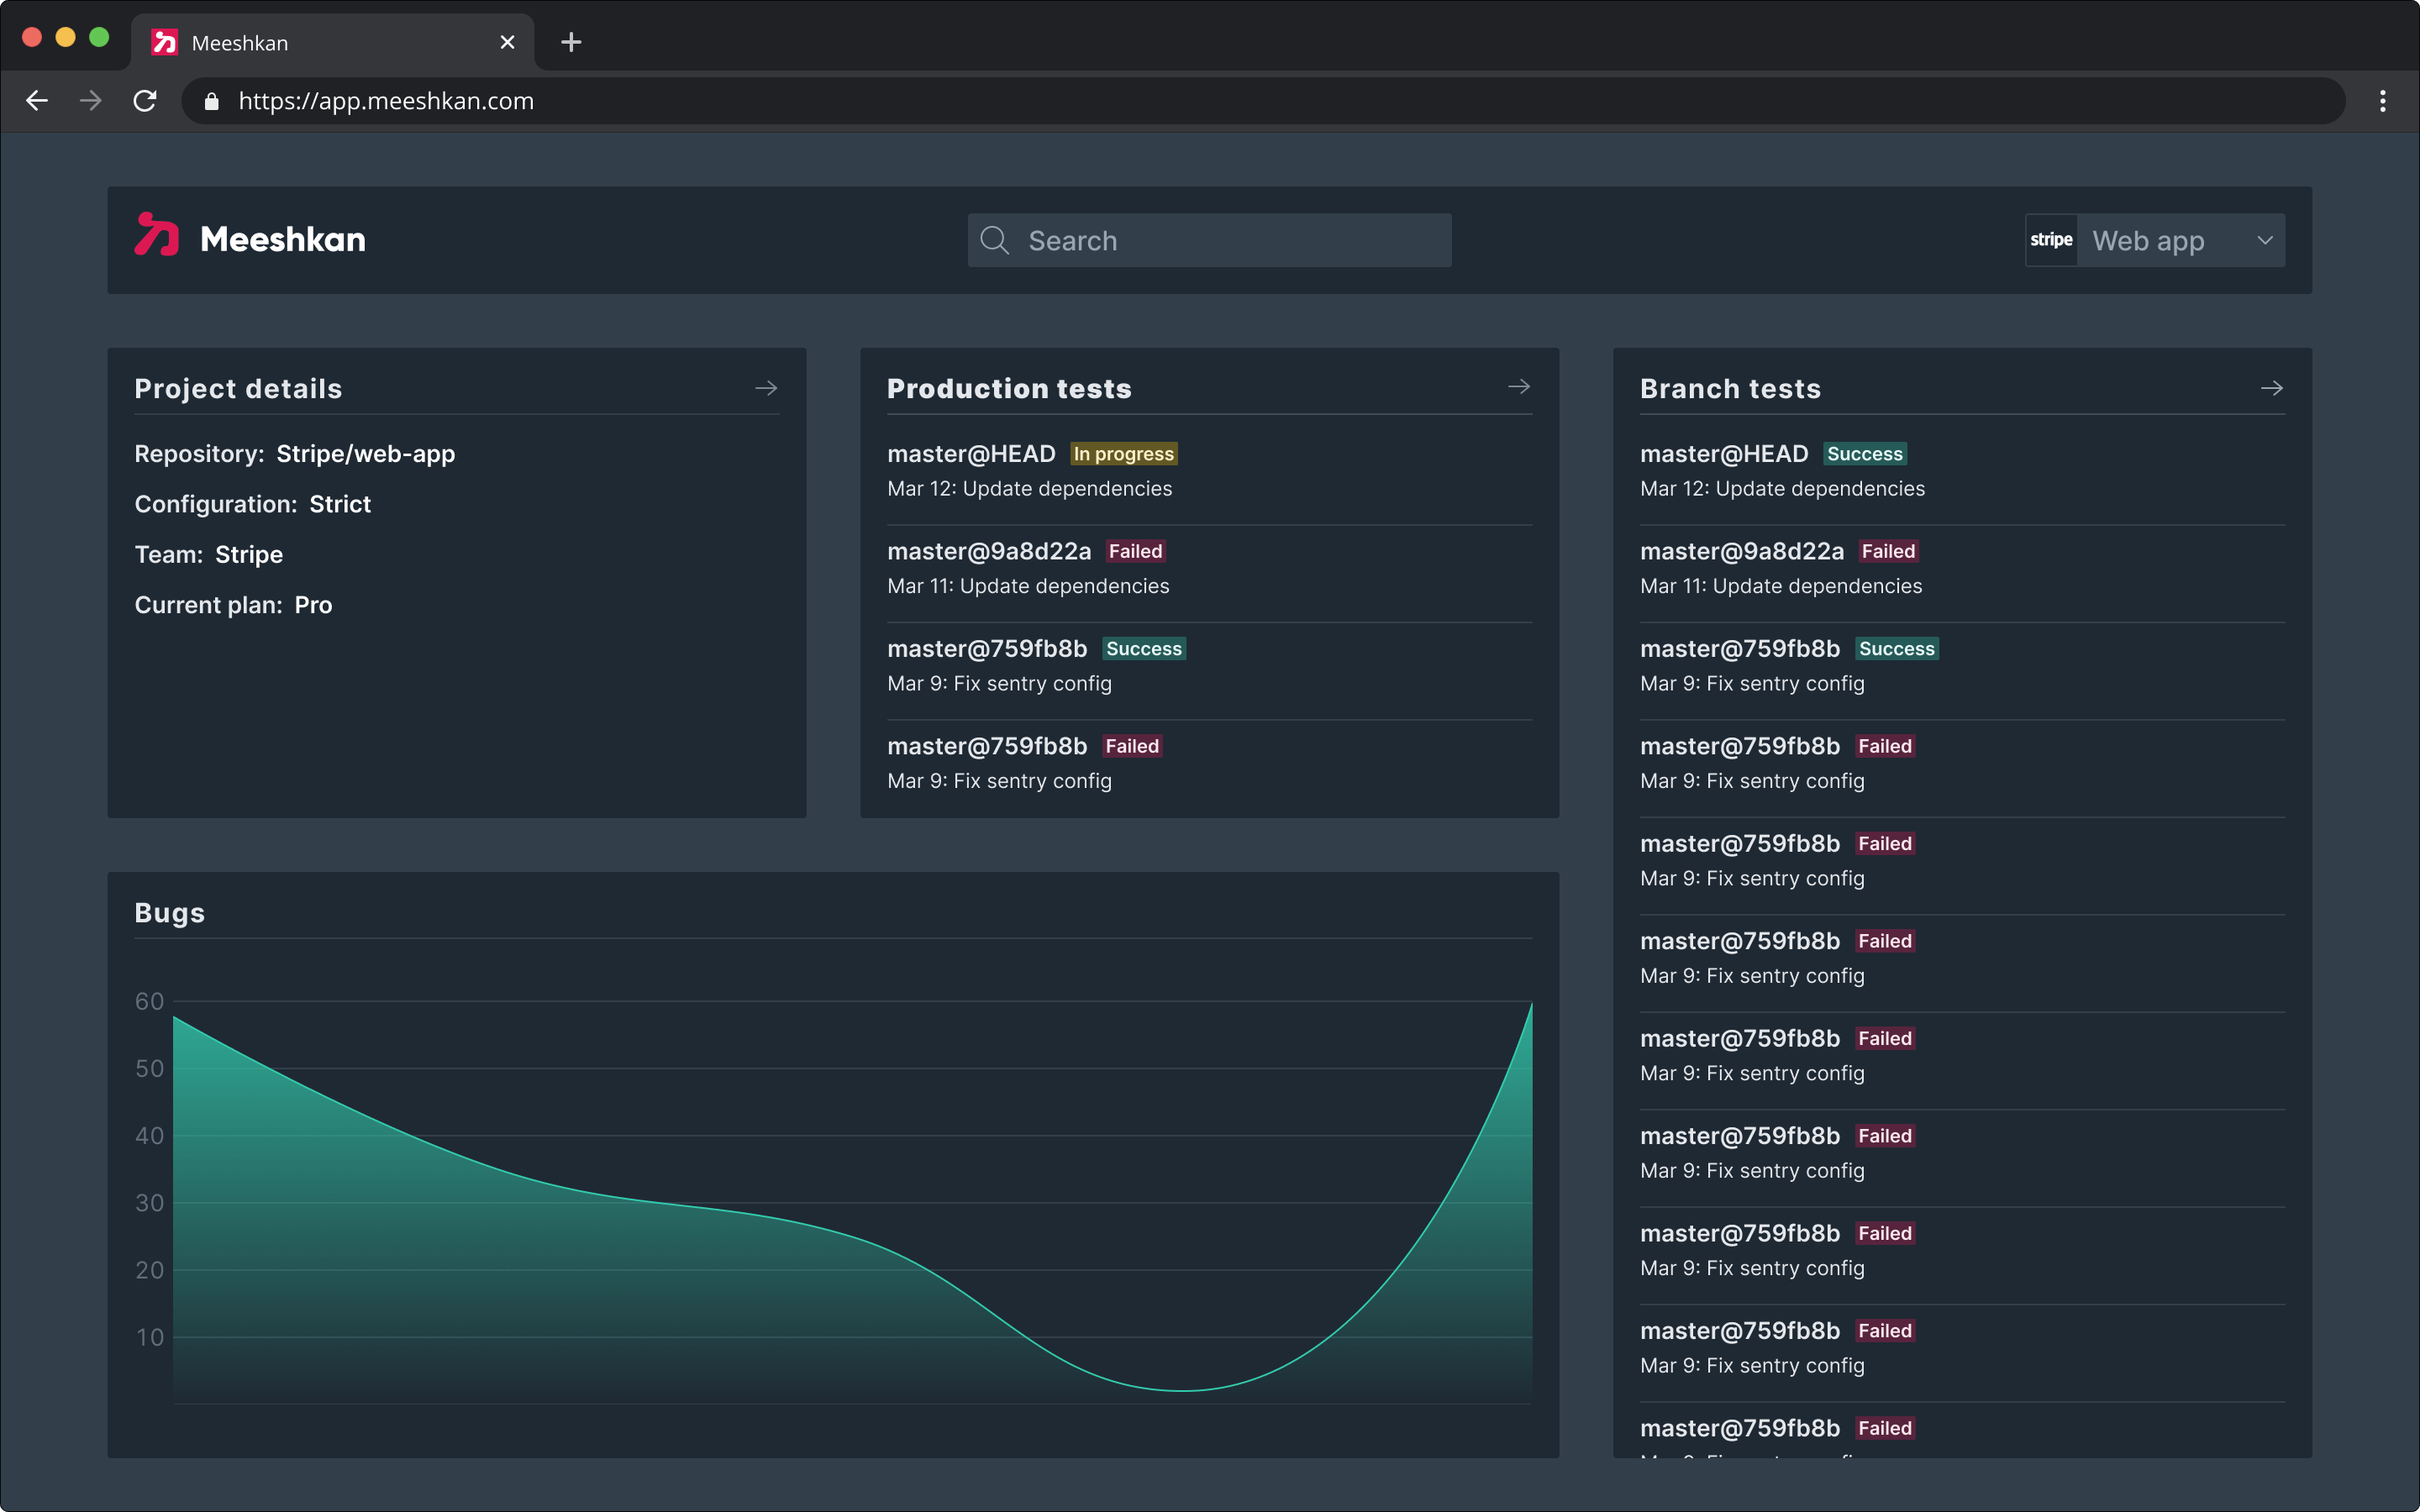Click the Meeshkan logo icon in header

[157, 236]
